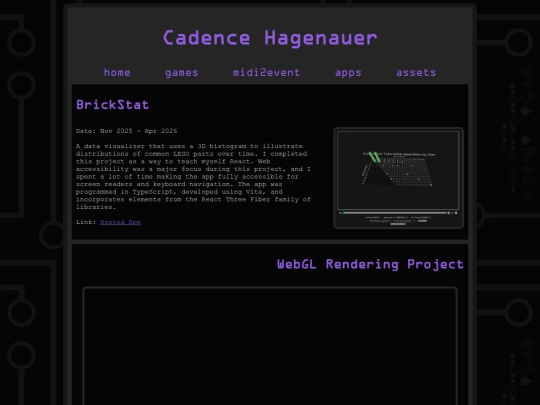Click the WebGL Rendering Project heading

tap(370, 264)
